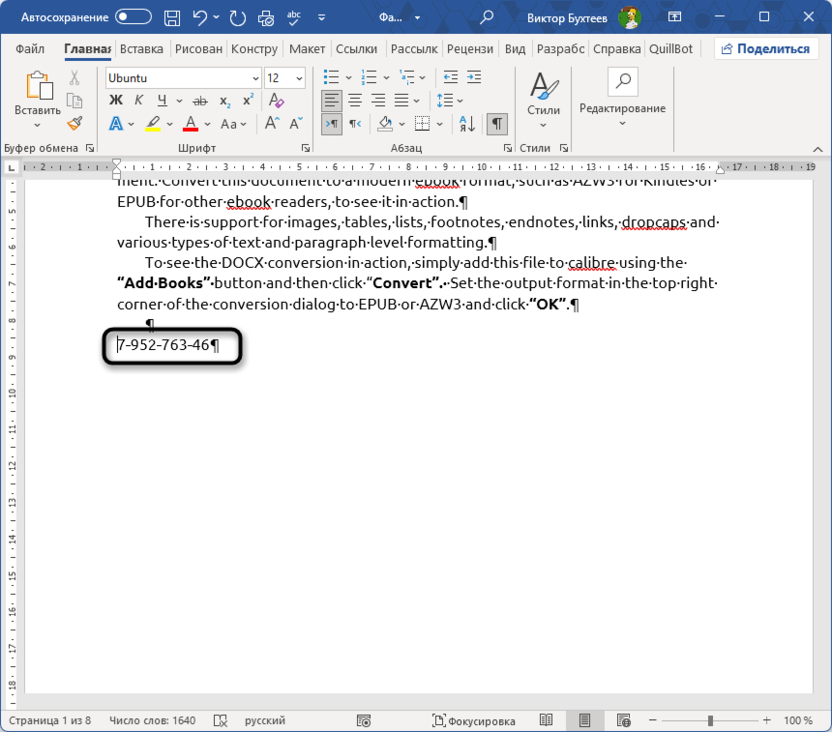Image resolution: width=832 pixels, height=732 pixels.
Task: Switch to the Ссылки ribbon tab
Action: click(x=356, y=49)
